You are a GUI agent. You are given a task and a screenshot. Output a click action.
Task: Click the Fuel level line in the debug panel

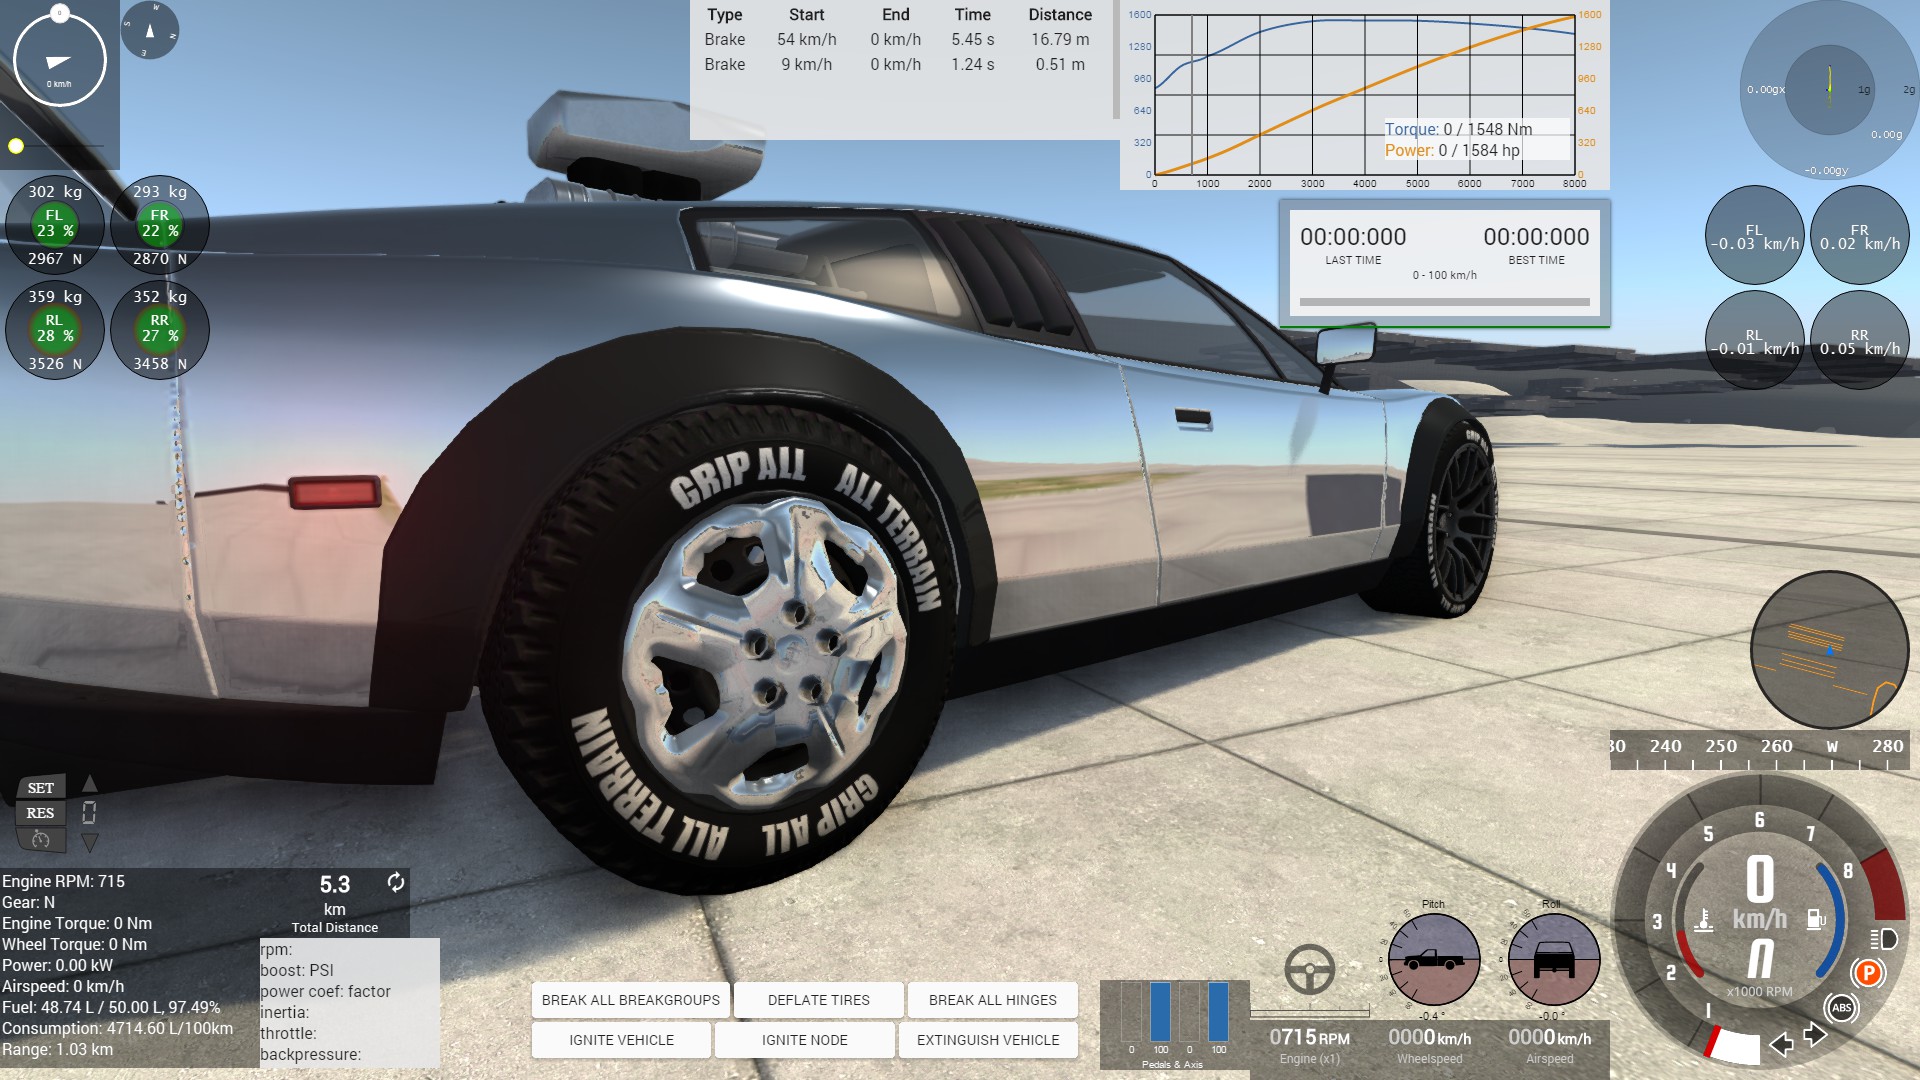(x=111, y=1007)
